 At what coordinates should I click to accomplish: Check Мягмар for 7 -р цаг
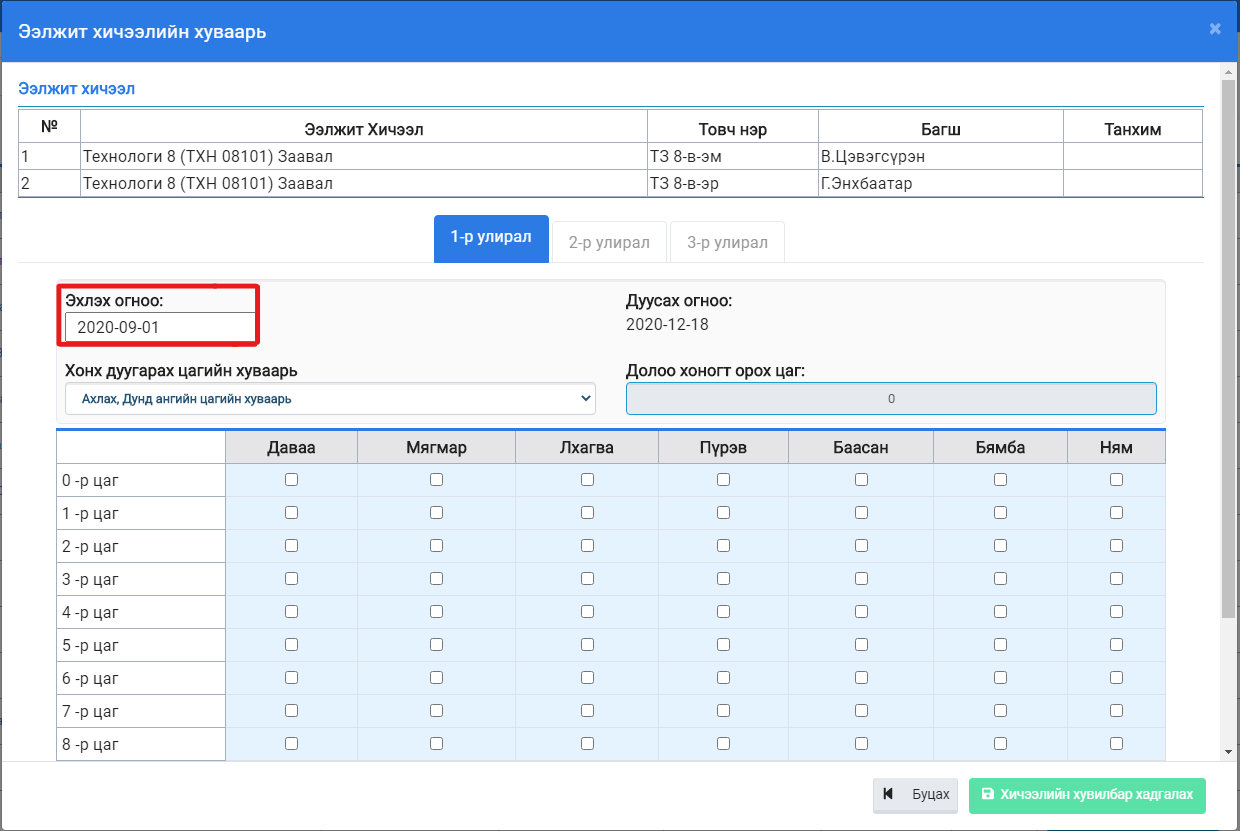[x=436, y=711]
